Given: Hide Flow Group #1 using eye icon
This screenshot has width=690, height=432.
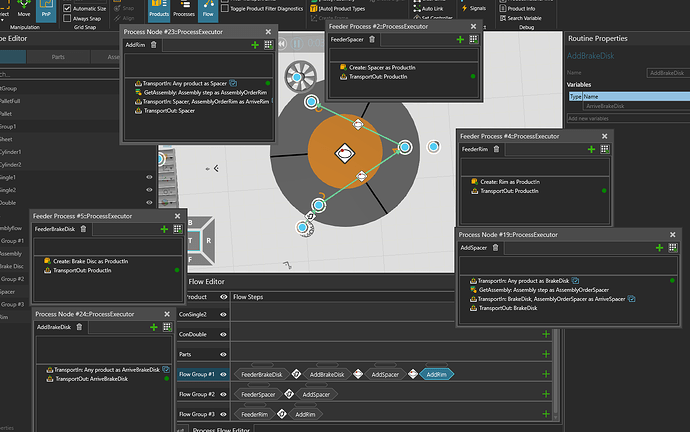Looking at the screenshot, I should (222, 374).
